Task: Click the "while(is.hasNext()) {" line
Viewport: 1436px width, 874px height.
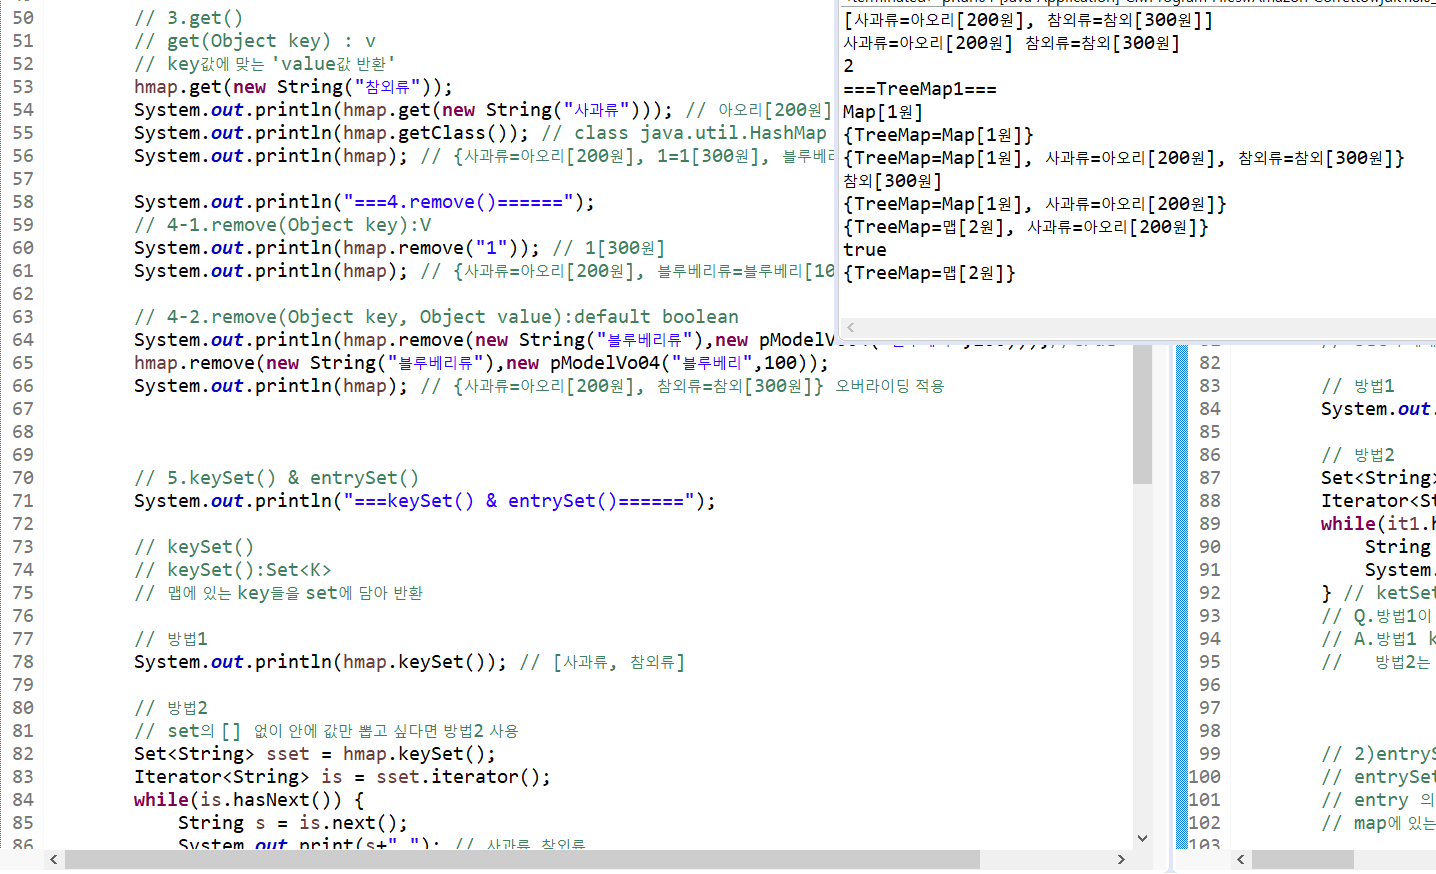Action: point(249,800)
